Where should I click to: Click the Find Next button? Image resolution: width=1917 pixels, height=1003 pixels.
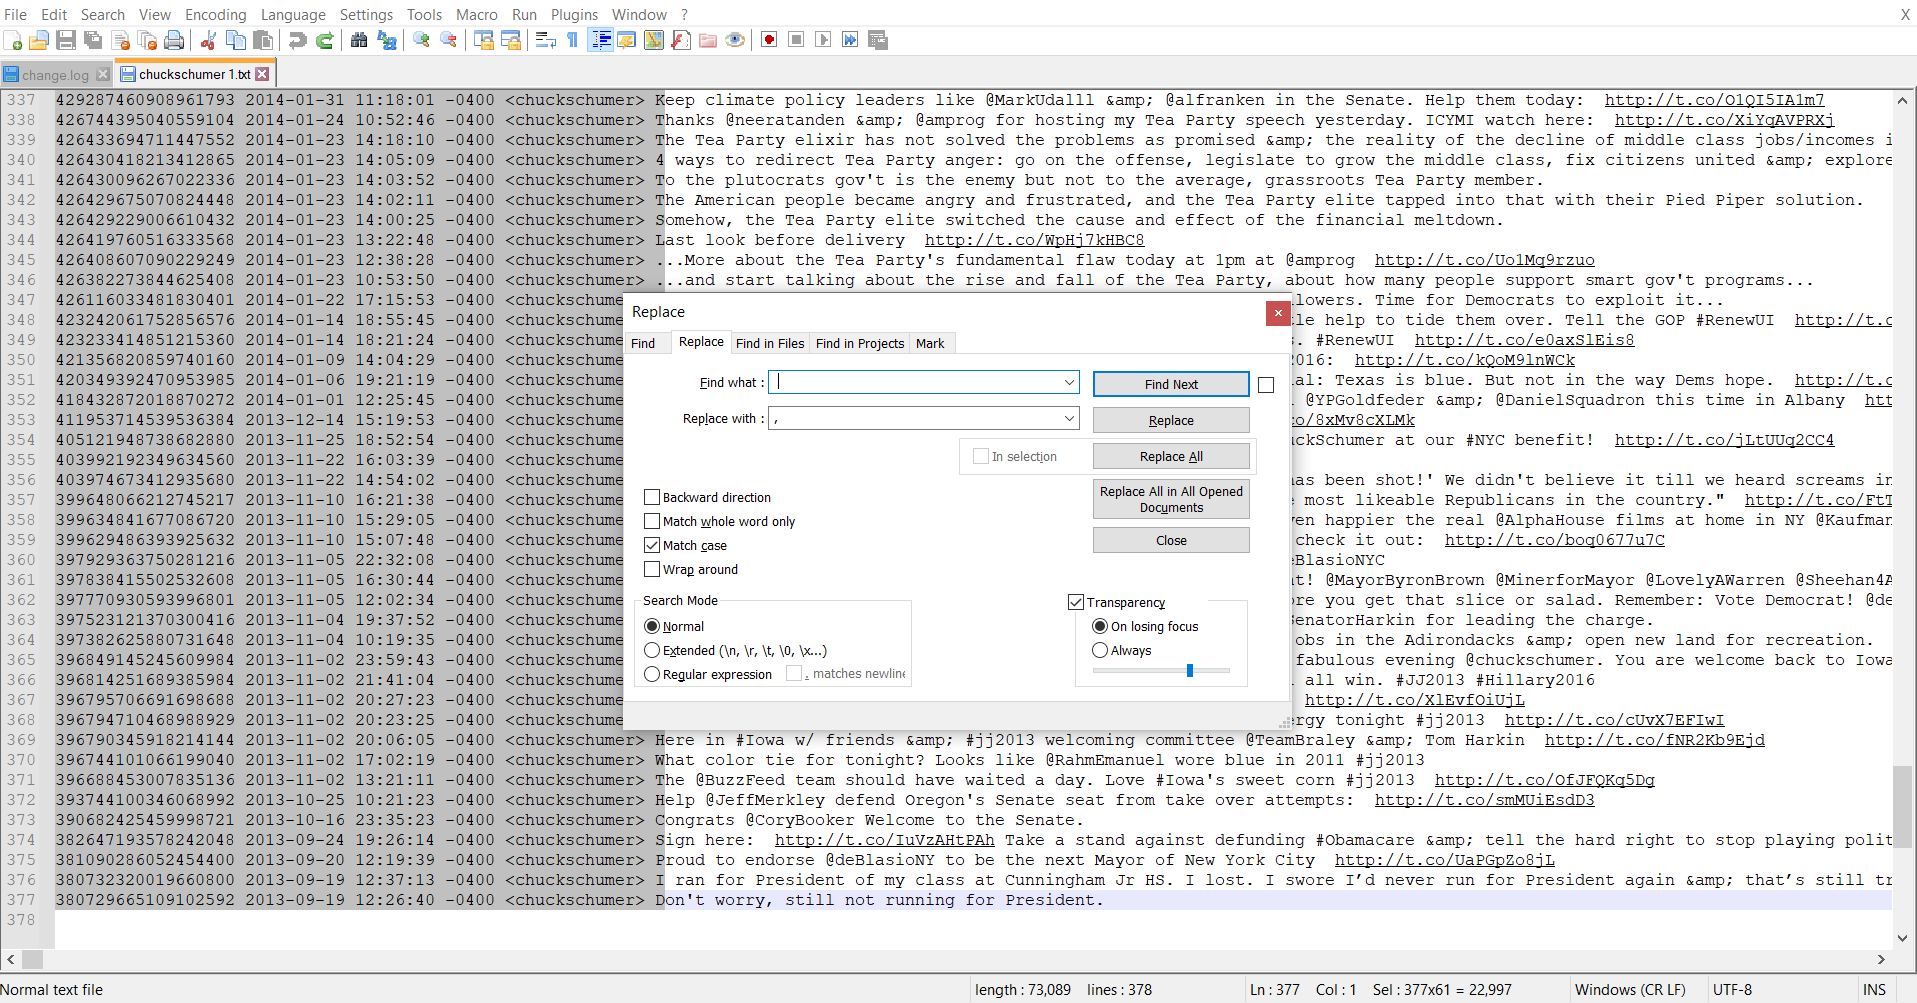pyautogui.click(x=1171, y=384)
